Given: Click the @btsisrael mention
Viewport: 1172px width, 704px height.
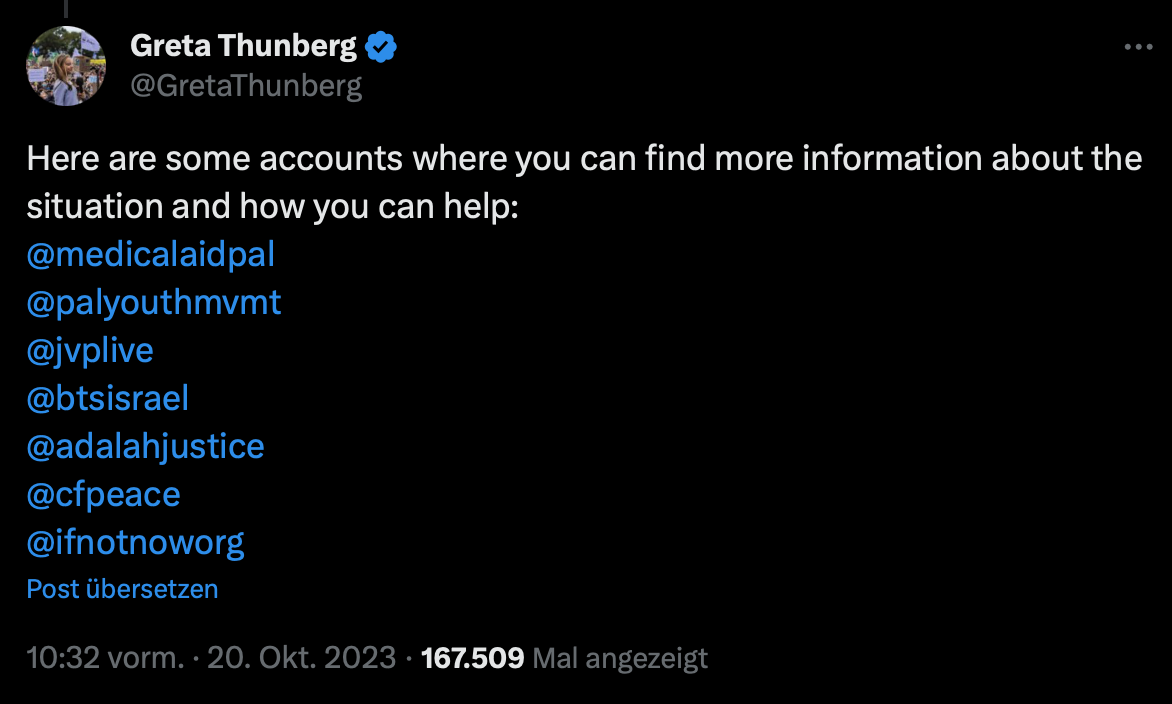Looking at the screenshot, I should [x=108, y=399].
